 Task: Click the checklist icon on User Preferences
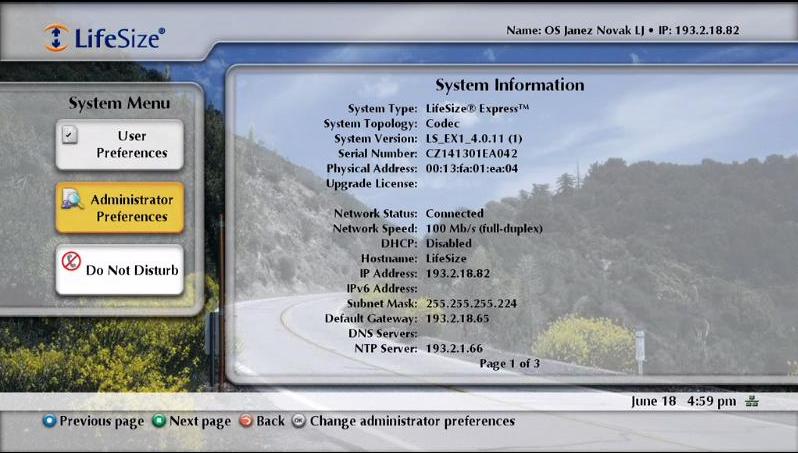(x=70, y=135)
